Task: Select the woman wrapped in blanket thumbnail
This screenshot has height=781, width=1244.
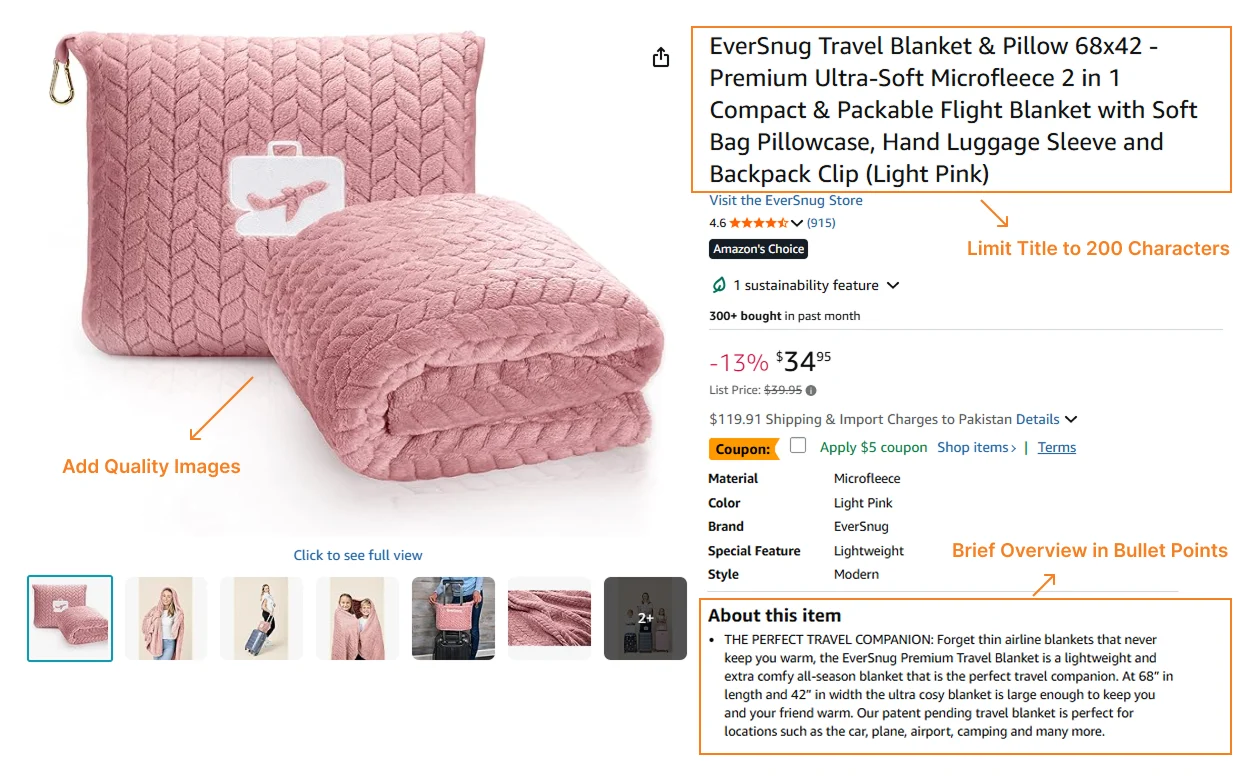Action: click(166, 618)
